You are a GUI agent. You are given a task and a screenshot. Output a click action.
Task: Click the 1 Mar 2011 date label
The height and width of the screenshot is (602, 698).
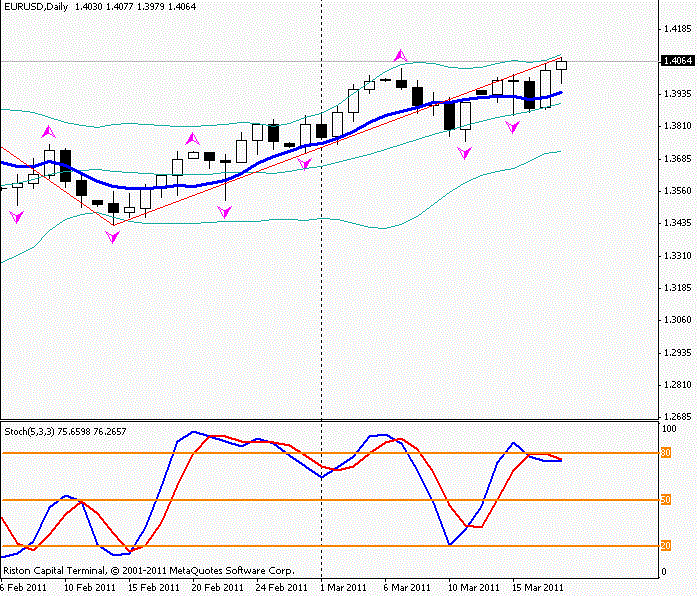[x=343, y=588]
